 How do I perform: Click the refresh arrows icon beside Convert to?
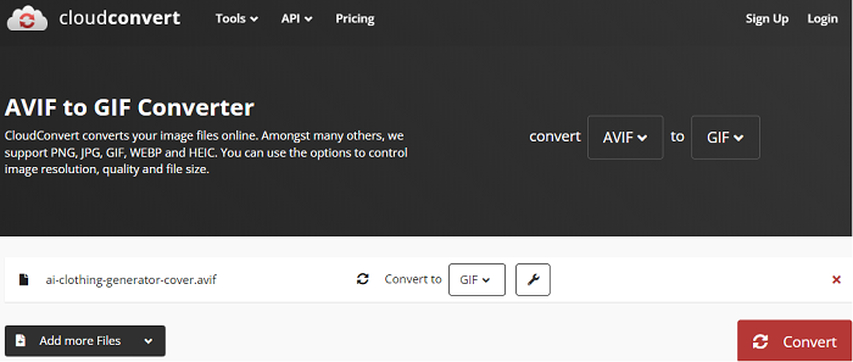tap(363, 279)
